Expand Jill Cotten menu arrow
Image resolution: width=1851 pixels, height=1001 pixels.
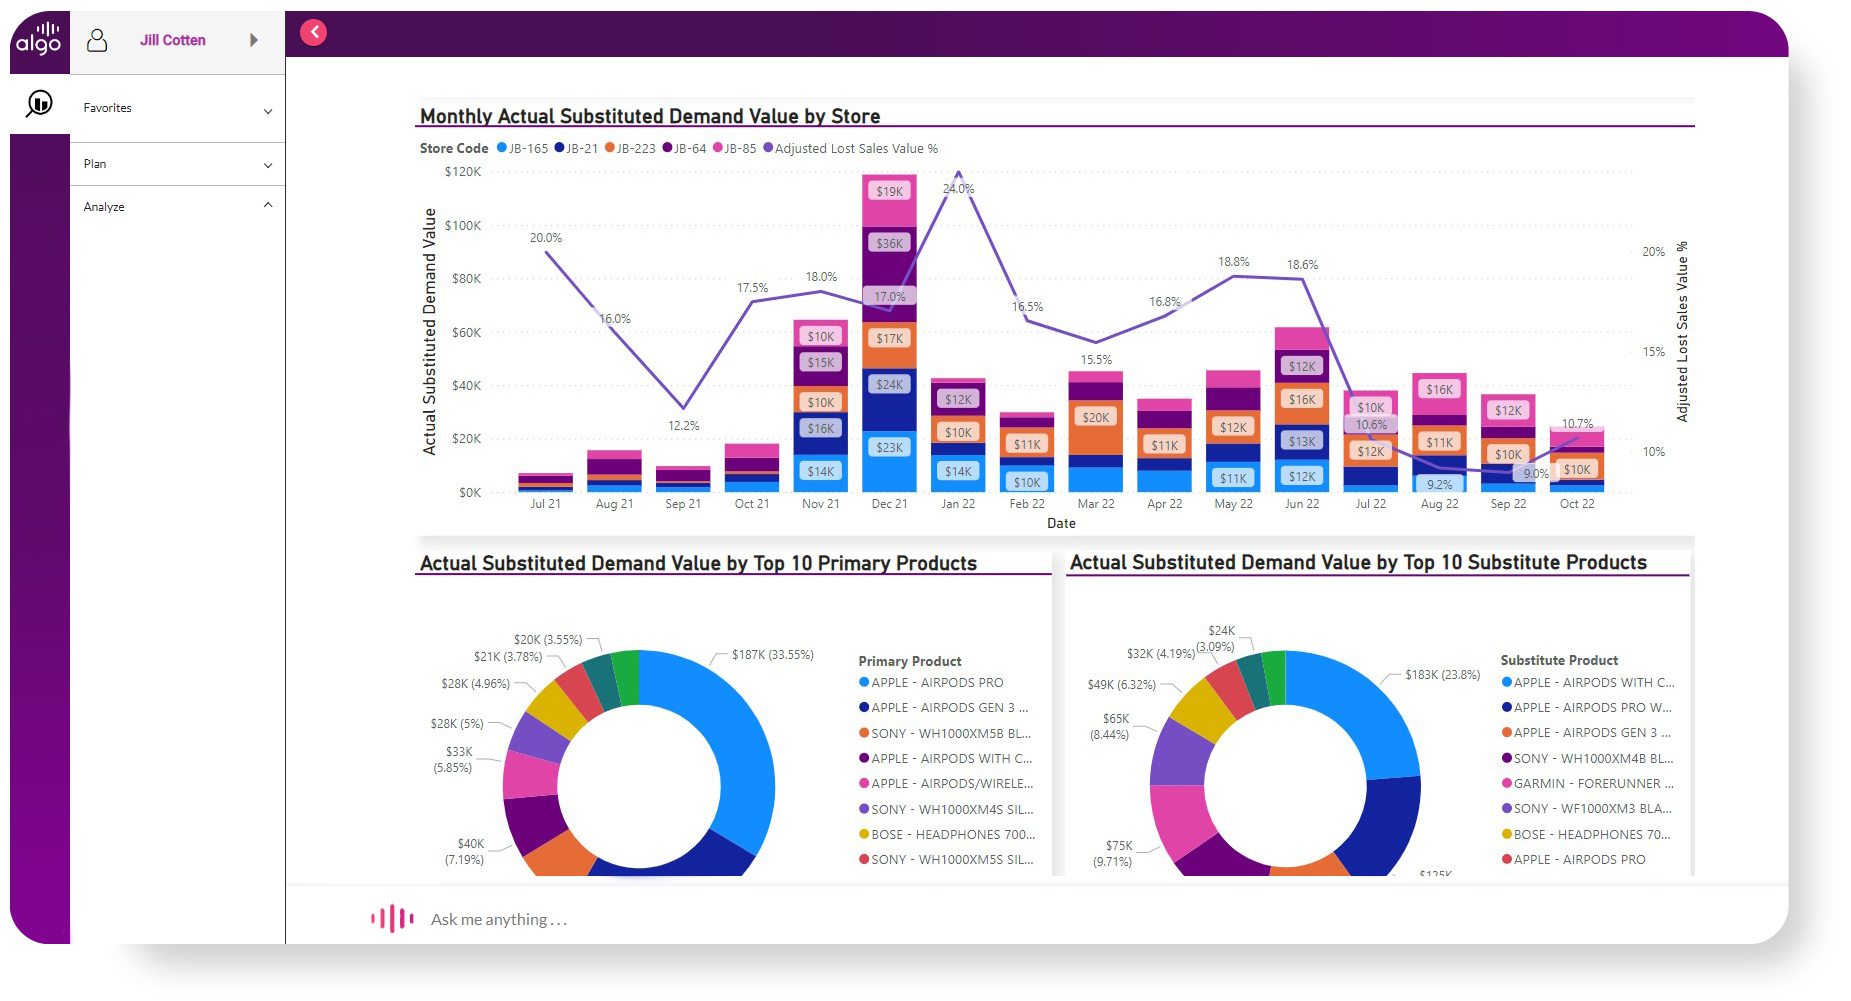tap(254, 40)
